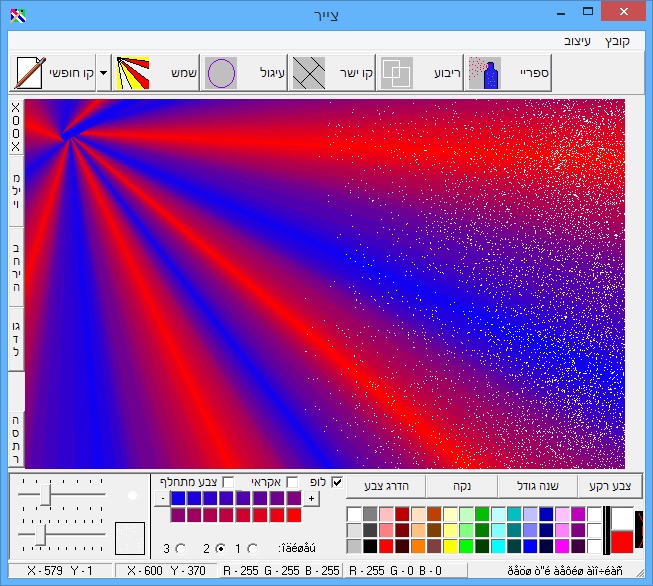Click the garbled credit text in the status bar
This screenshot has width=653, height=586.
pyautogui.click(x=565, y=571)
